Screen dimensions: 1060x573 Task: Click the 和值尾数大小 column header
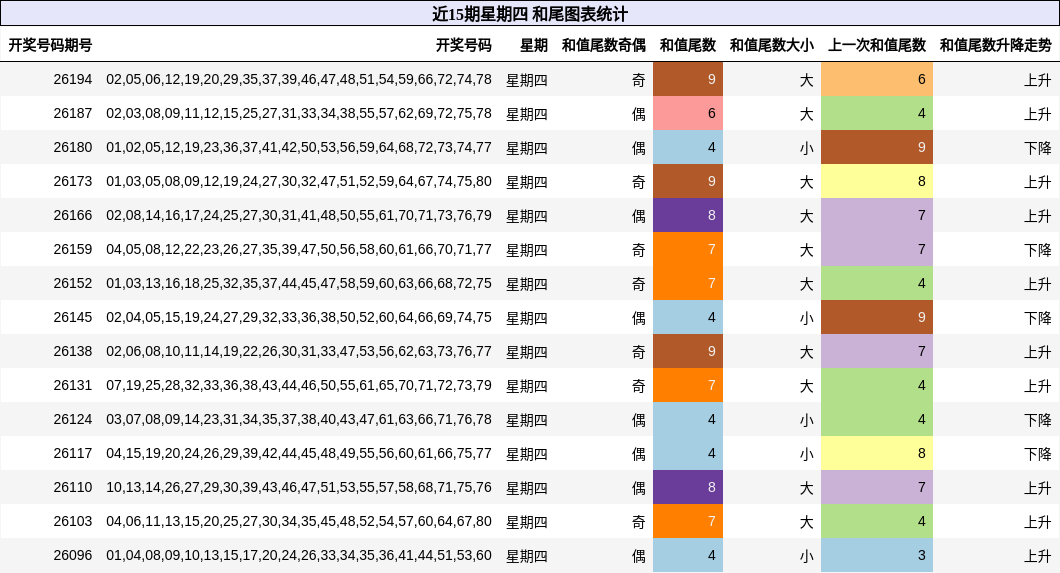tap(771, 45)
